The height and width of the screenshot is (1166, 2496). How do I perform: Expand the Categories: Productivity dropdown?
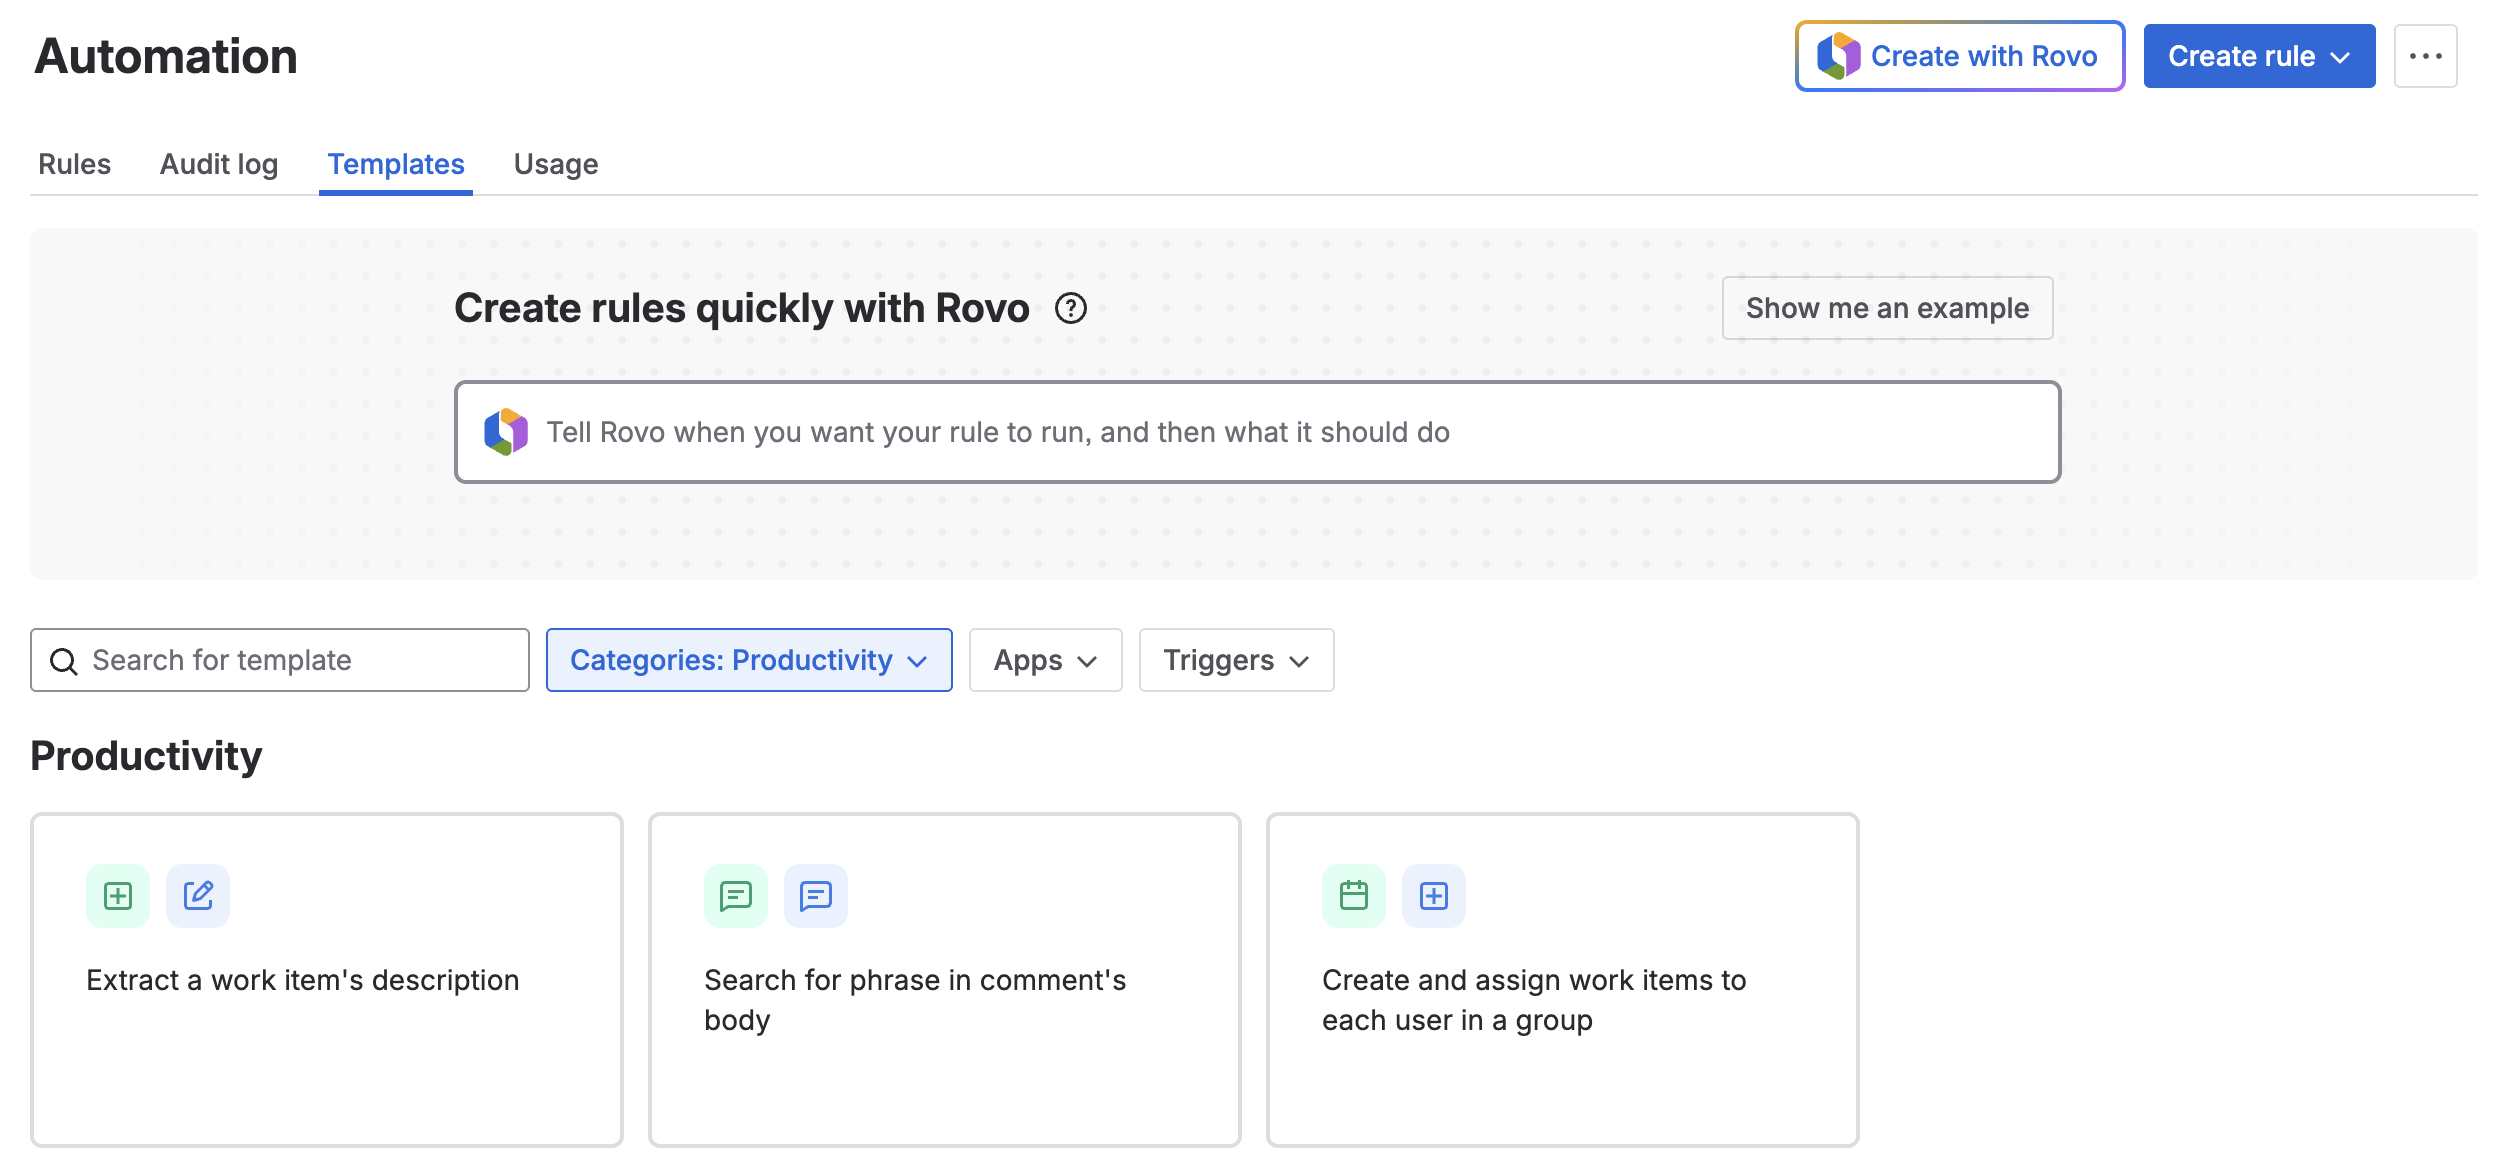click(x=748, y=660)
